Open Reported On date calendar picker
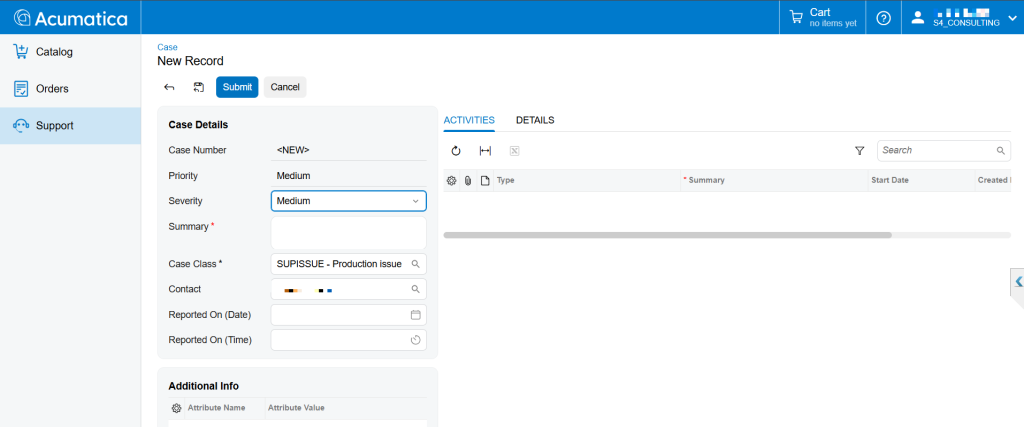Viewport: 1024px width, 427px height. coord(415,315)
